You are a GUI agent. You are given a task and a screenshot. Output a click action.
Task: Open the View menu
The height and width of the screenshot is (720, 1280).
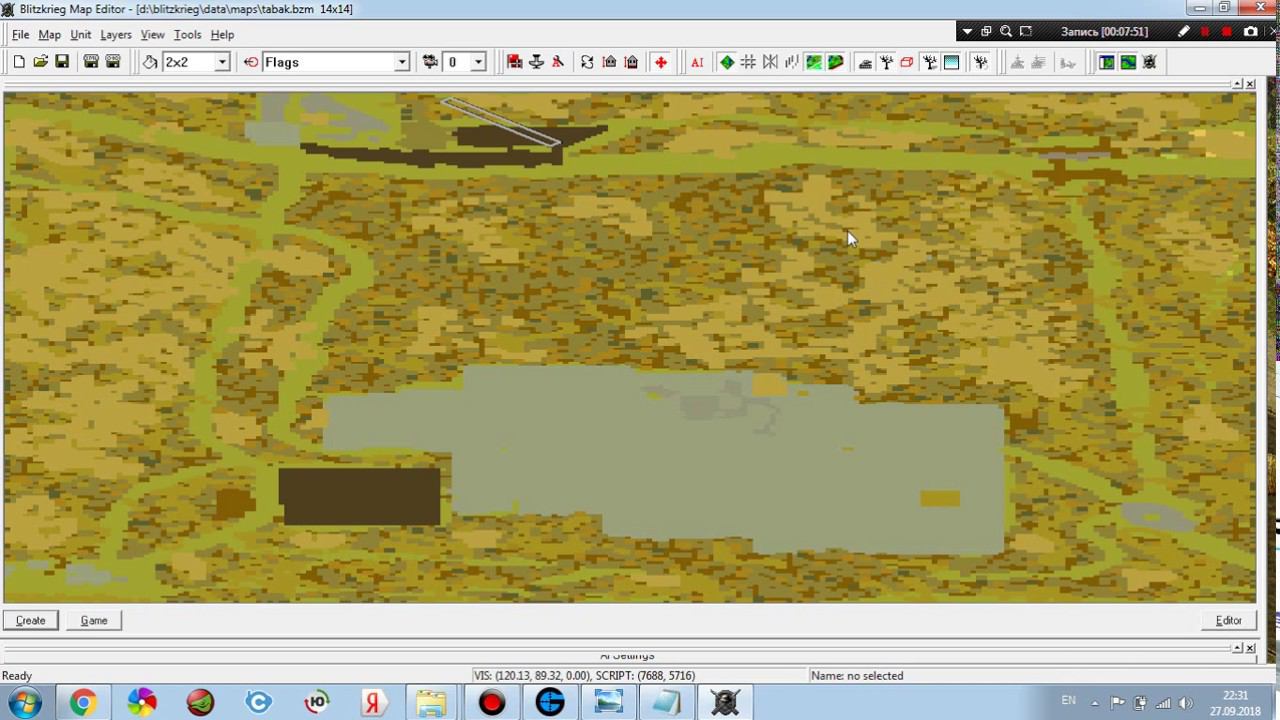[152, 35]
